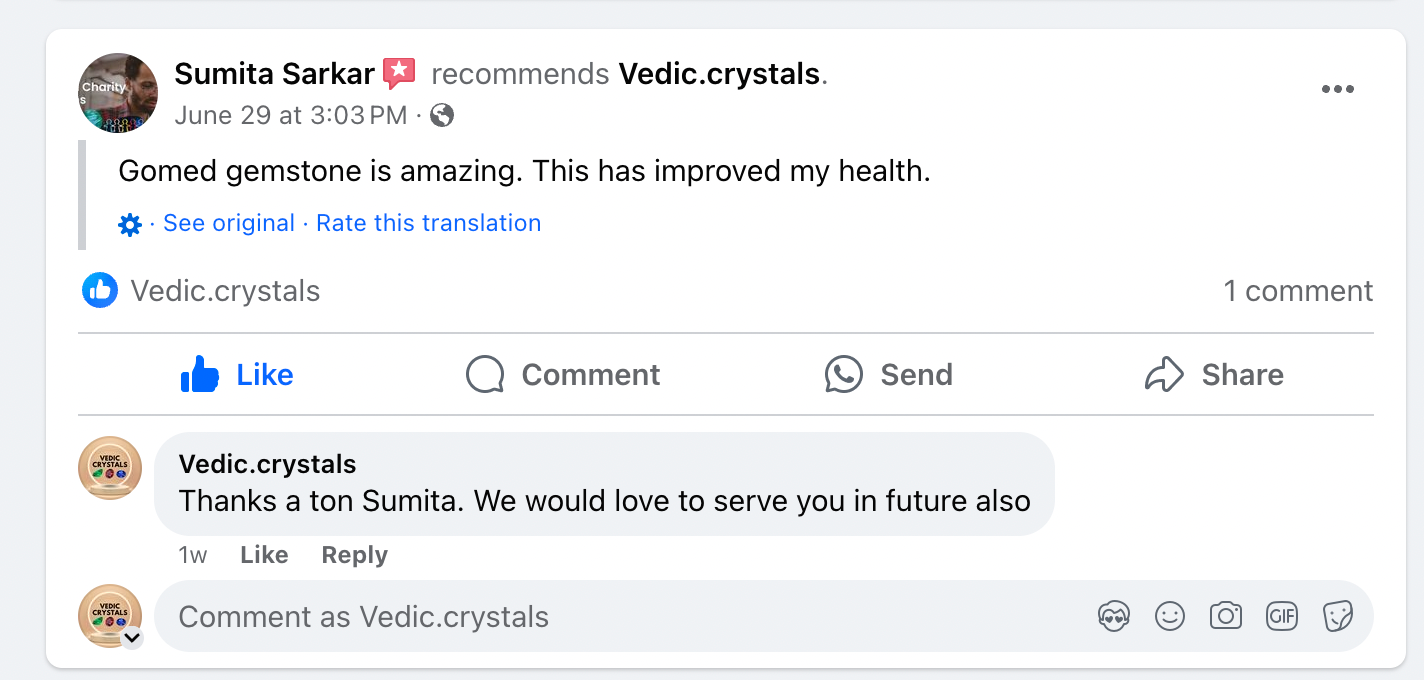Like the Vedic.crystals comment reply
1424x680 pixels.
264,555
